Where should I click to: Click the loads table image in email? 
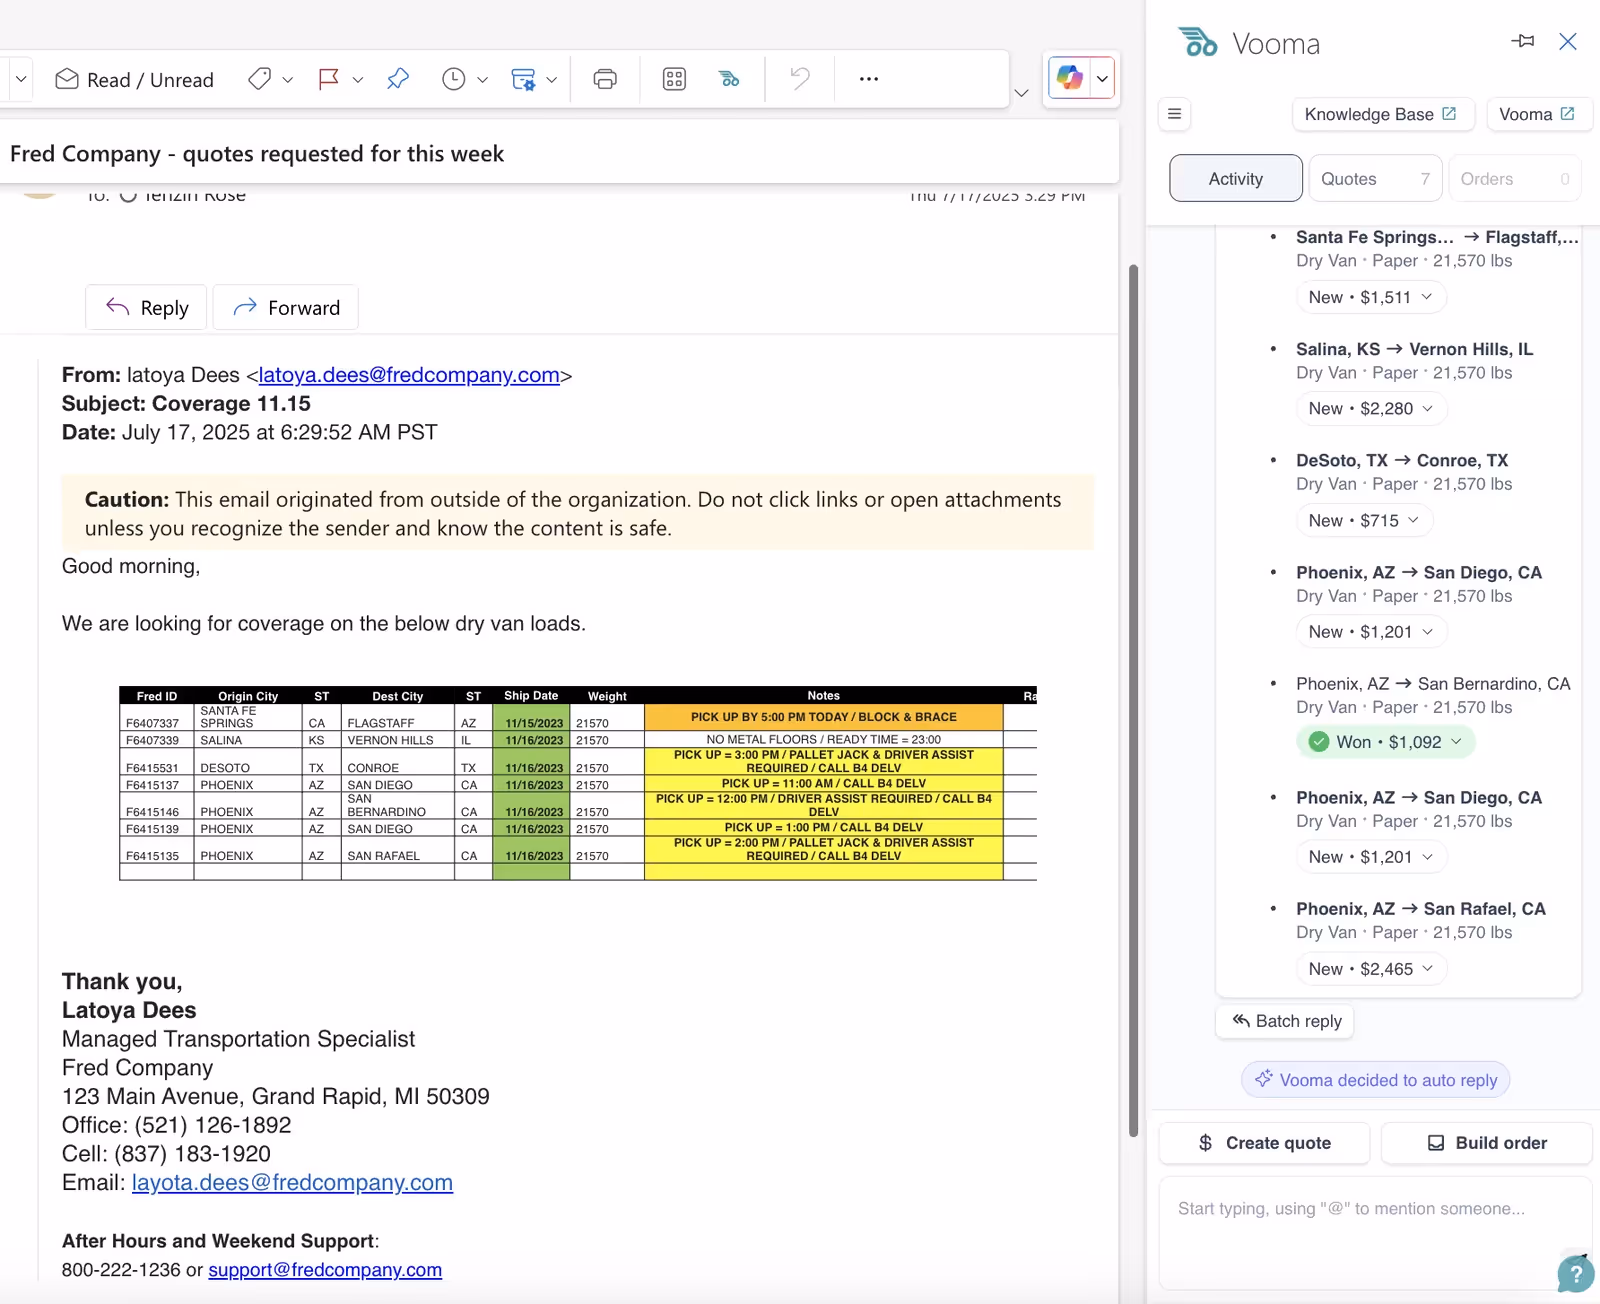click(578, 783)
